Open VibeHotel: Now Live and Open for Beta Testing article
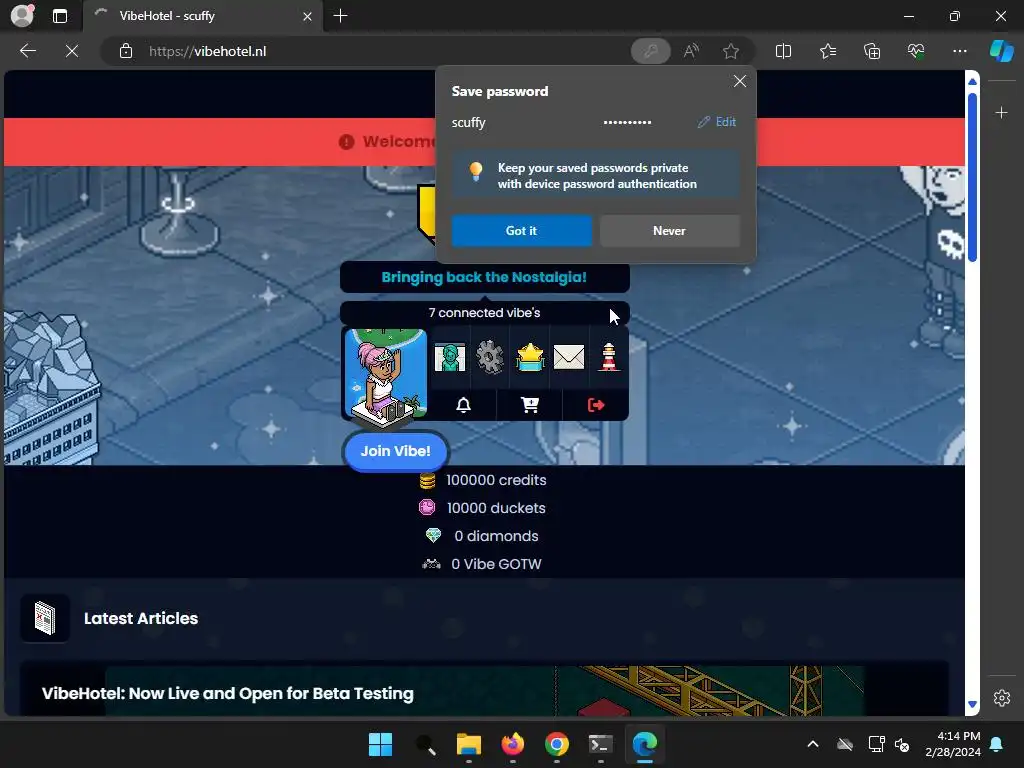This screenshot has width=1024, height=768. [x=228, y=694]
